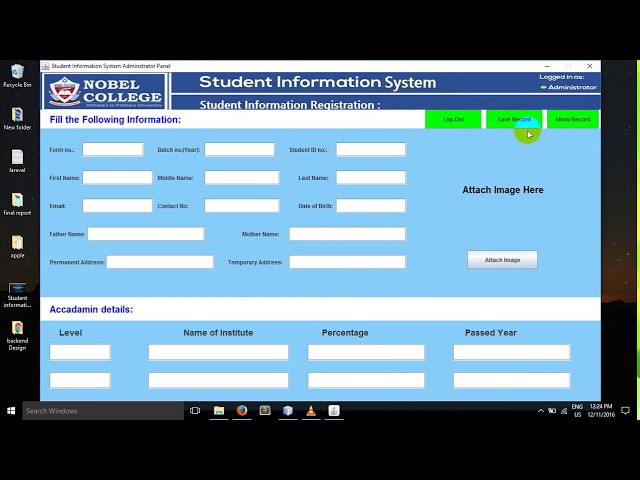Click into the Last Name field

371,178
